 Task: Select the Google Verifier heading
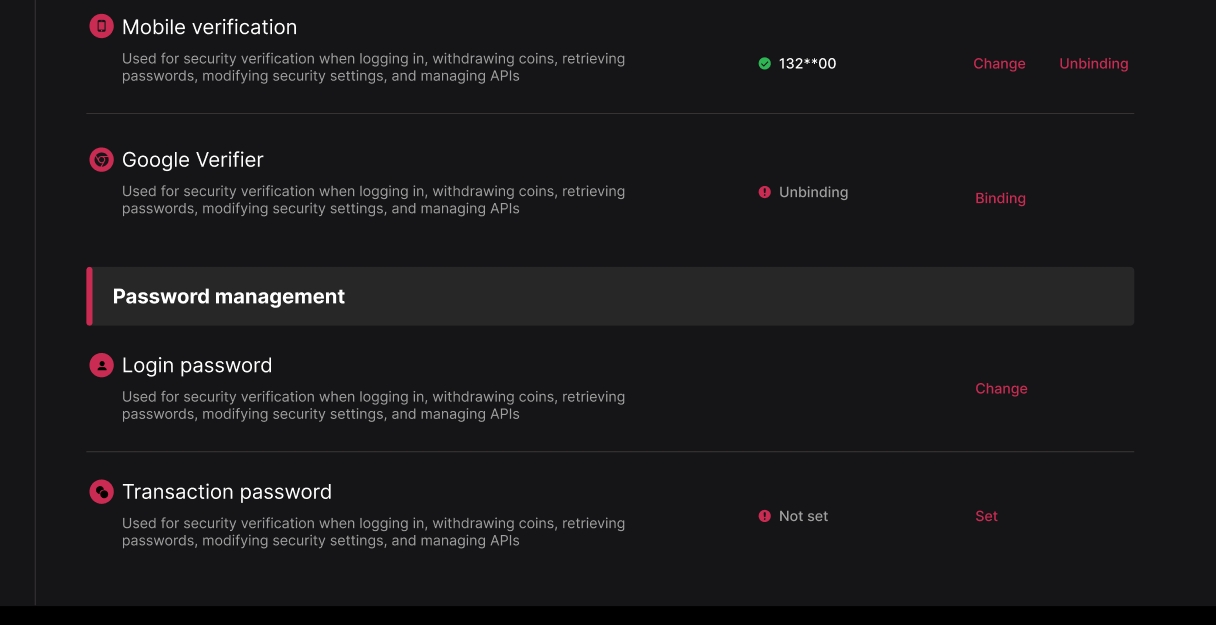193,160
